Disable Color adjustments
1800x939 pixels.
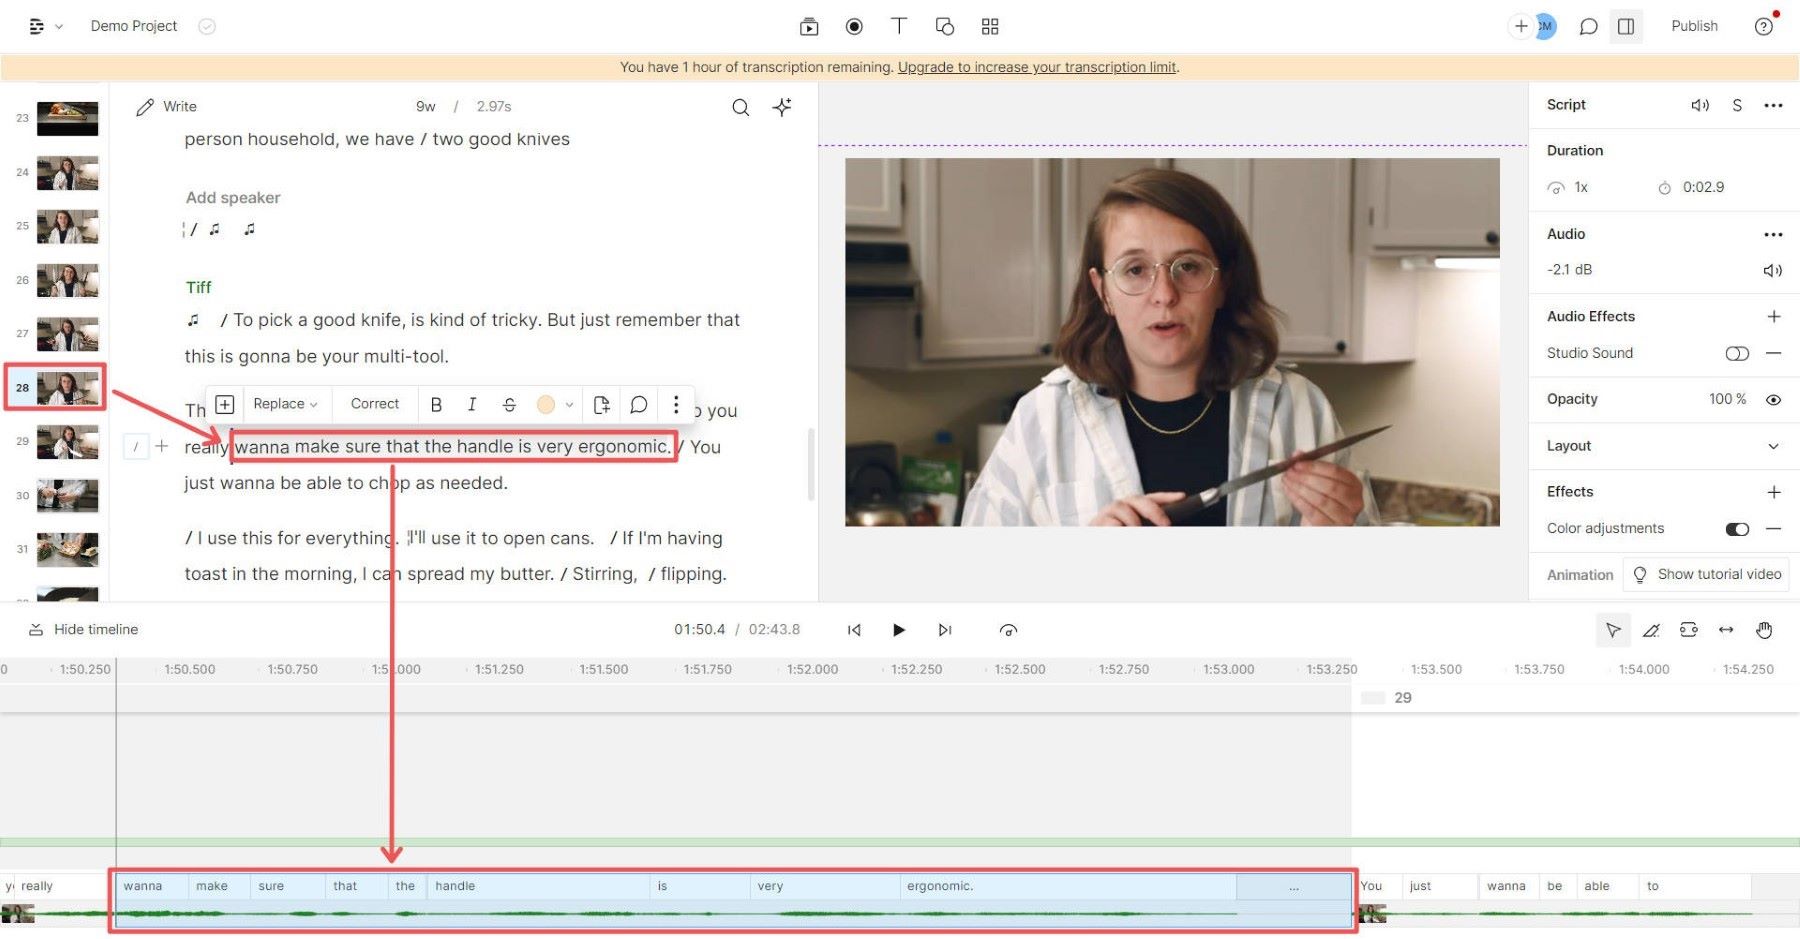1737,528
